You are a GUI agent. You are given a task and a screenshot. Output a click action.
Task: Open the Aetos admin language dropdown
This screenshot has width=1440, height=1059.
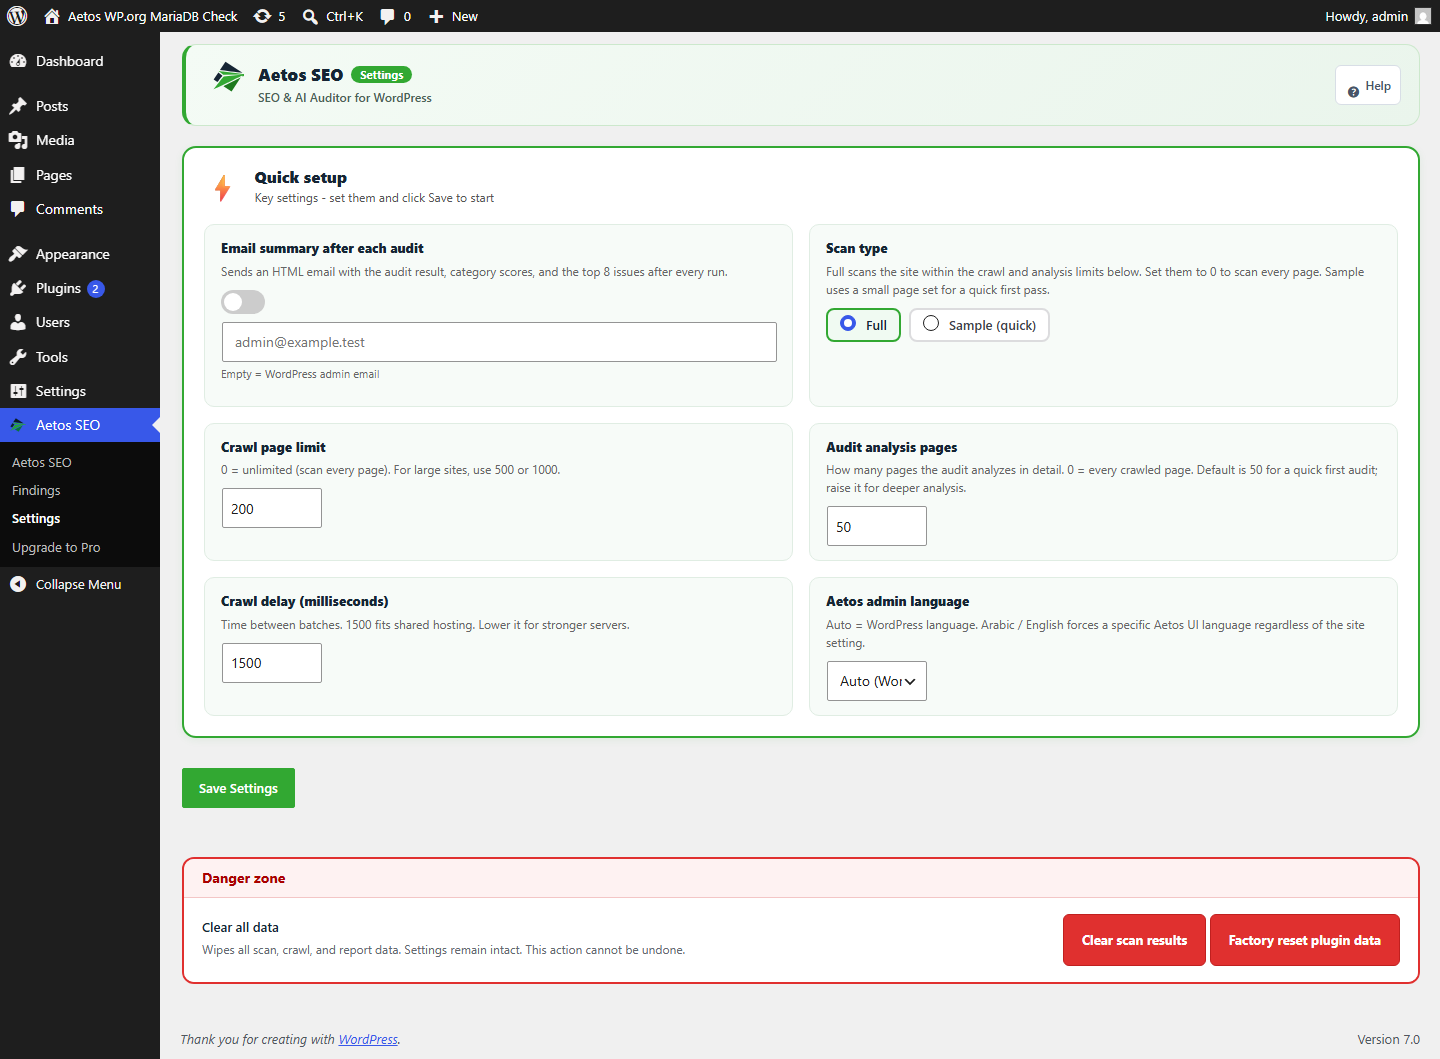pyautogui.click(x=877, y=681)
